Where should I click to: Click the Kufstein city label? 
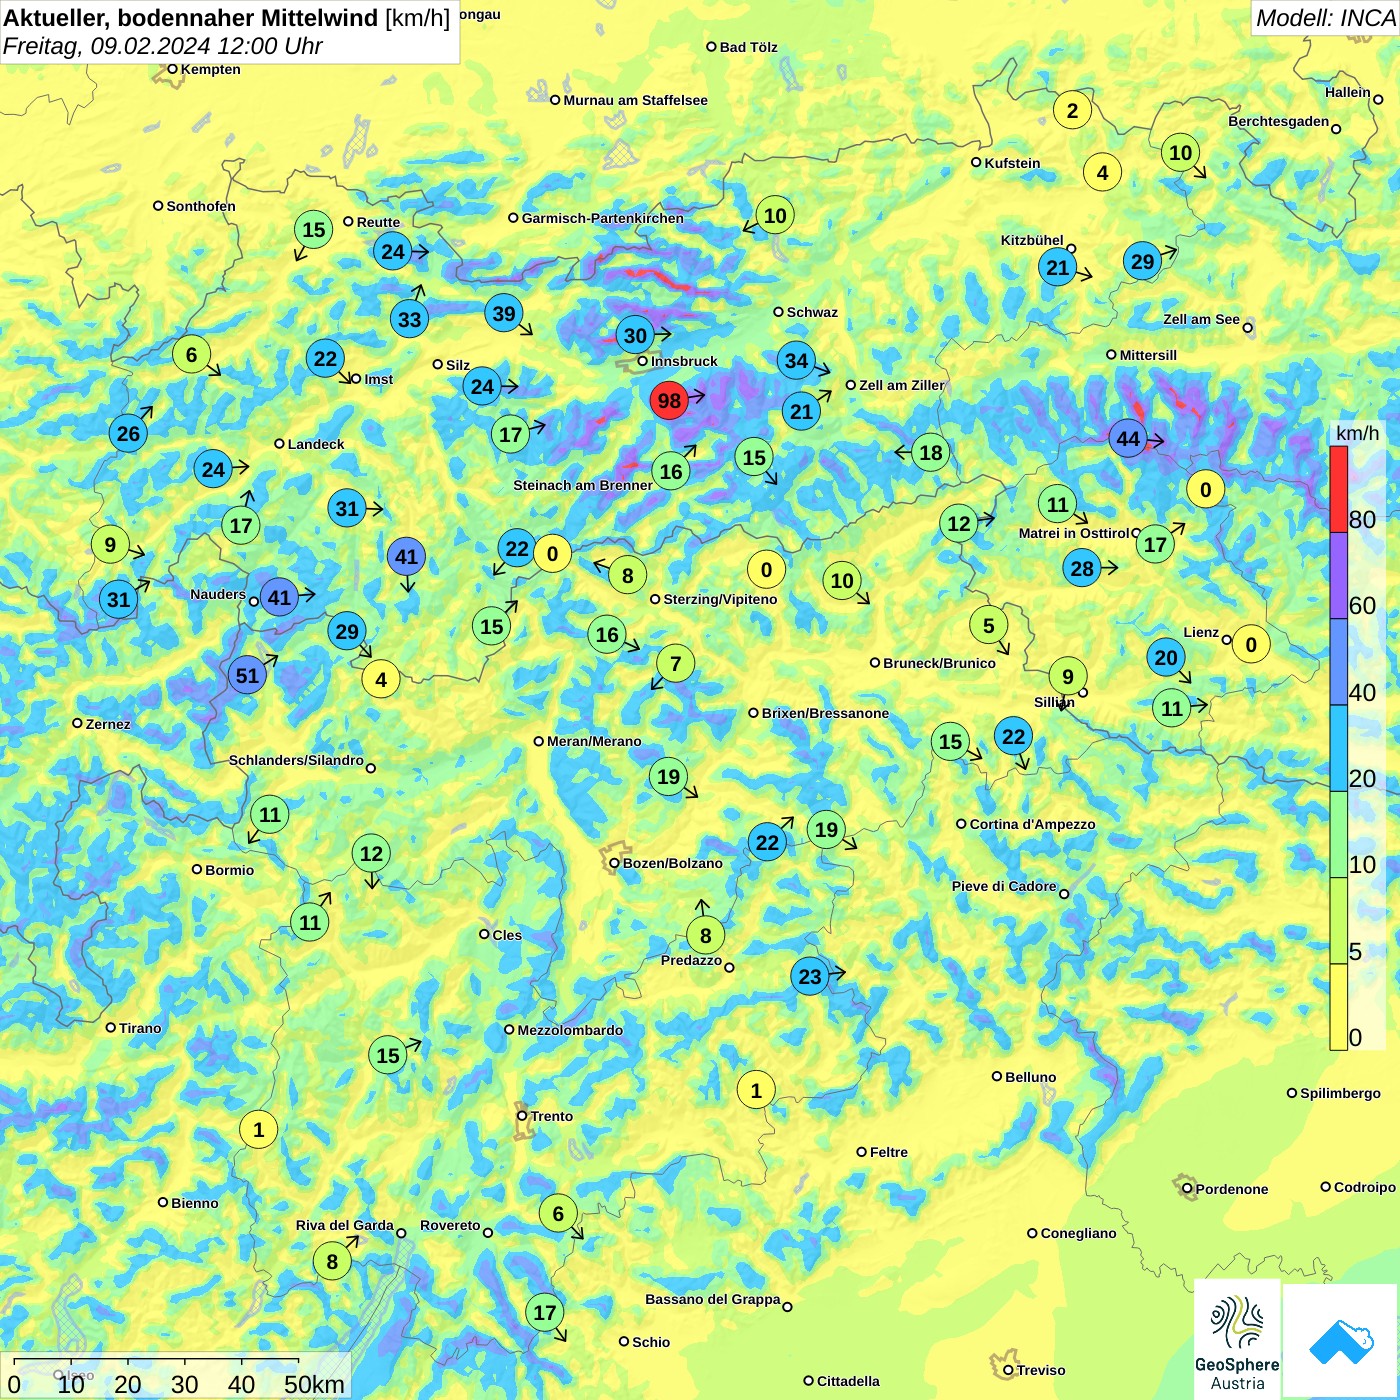(1012, 163)
